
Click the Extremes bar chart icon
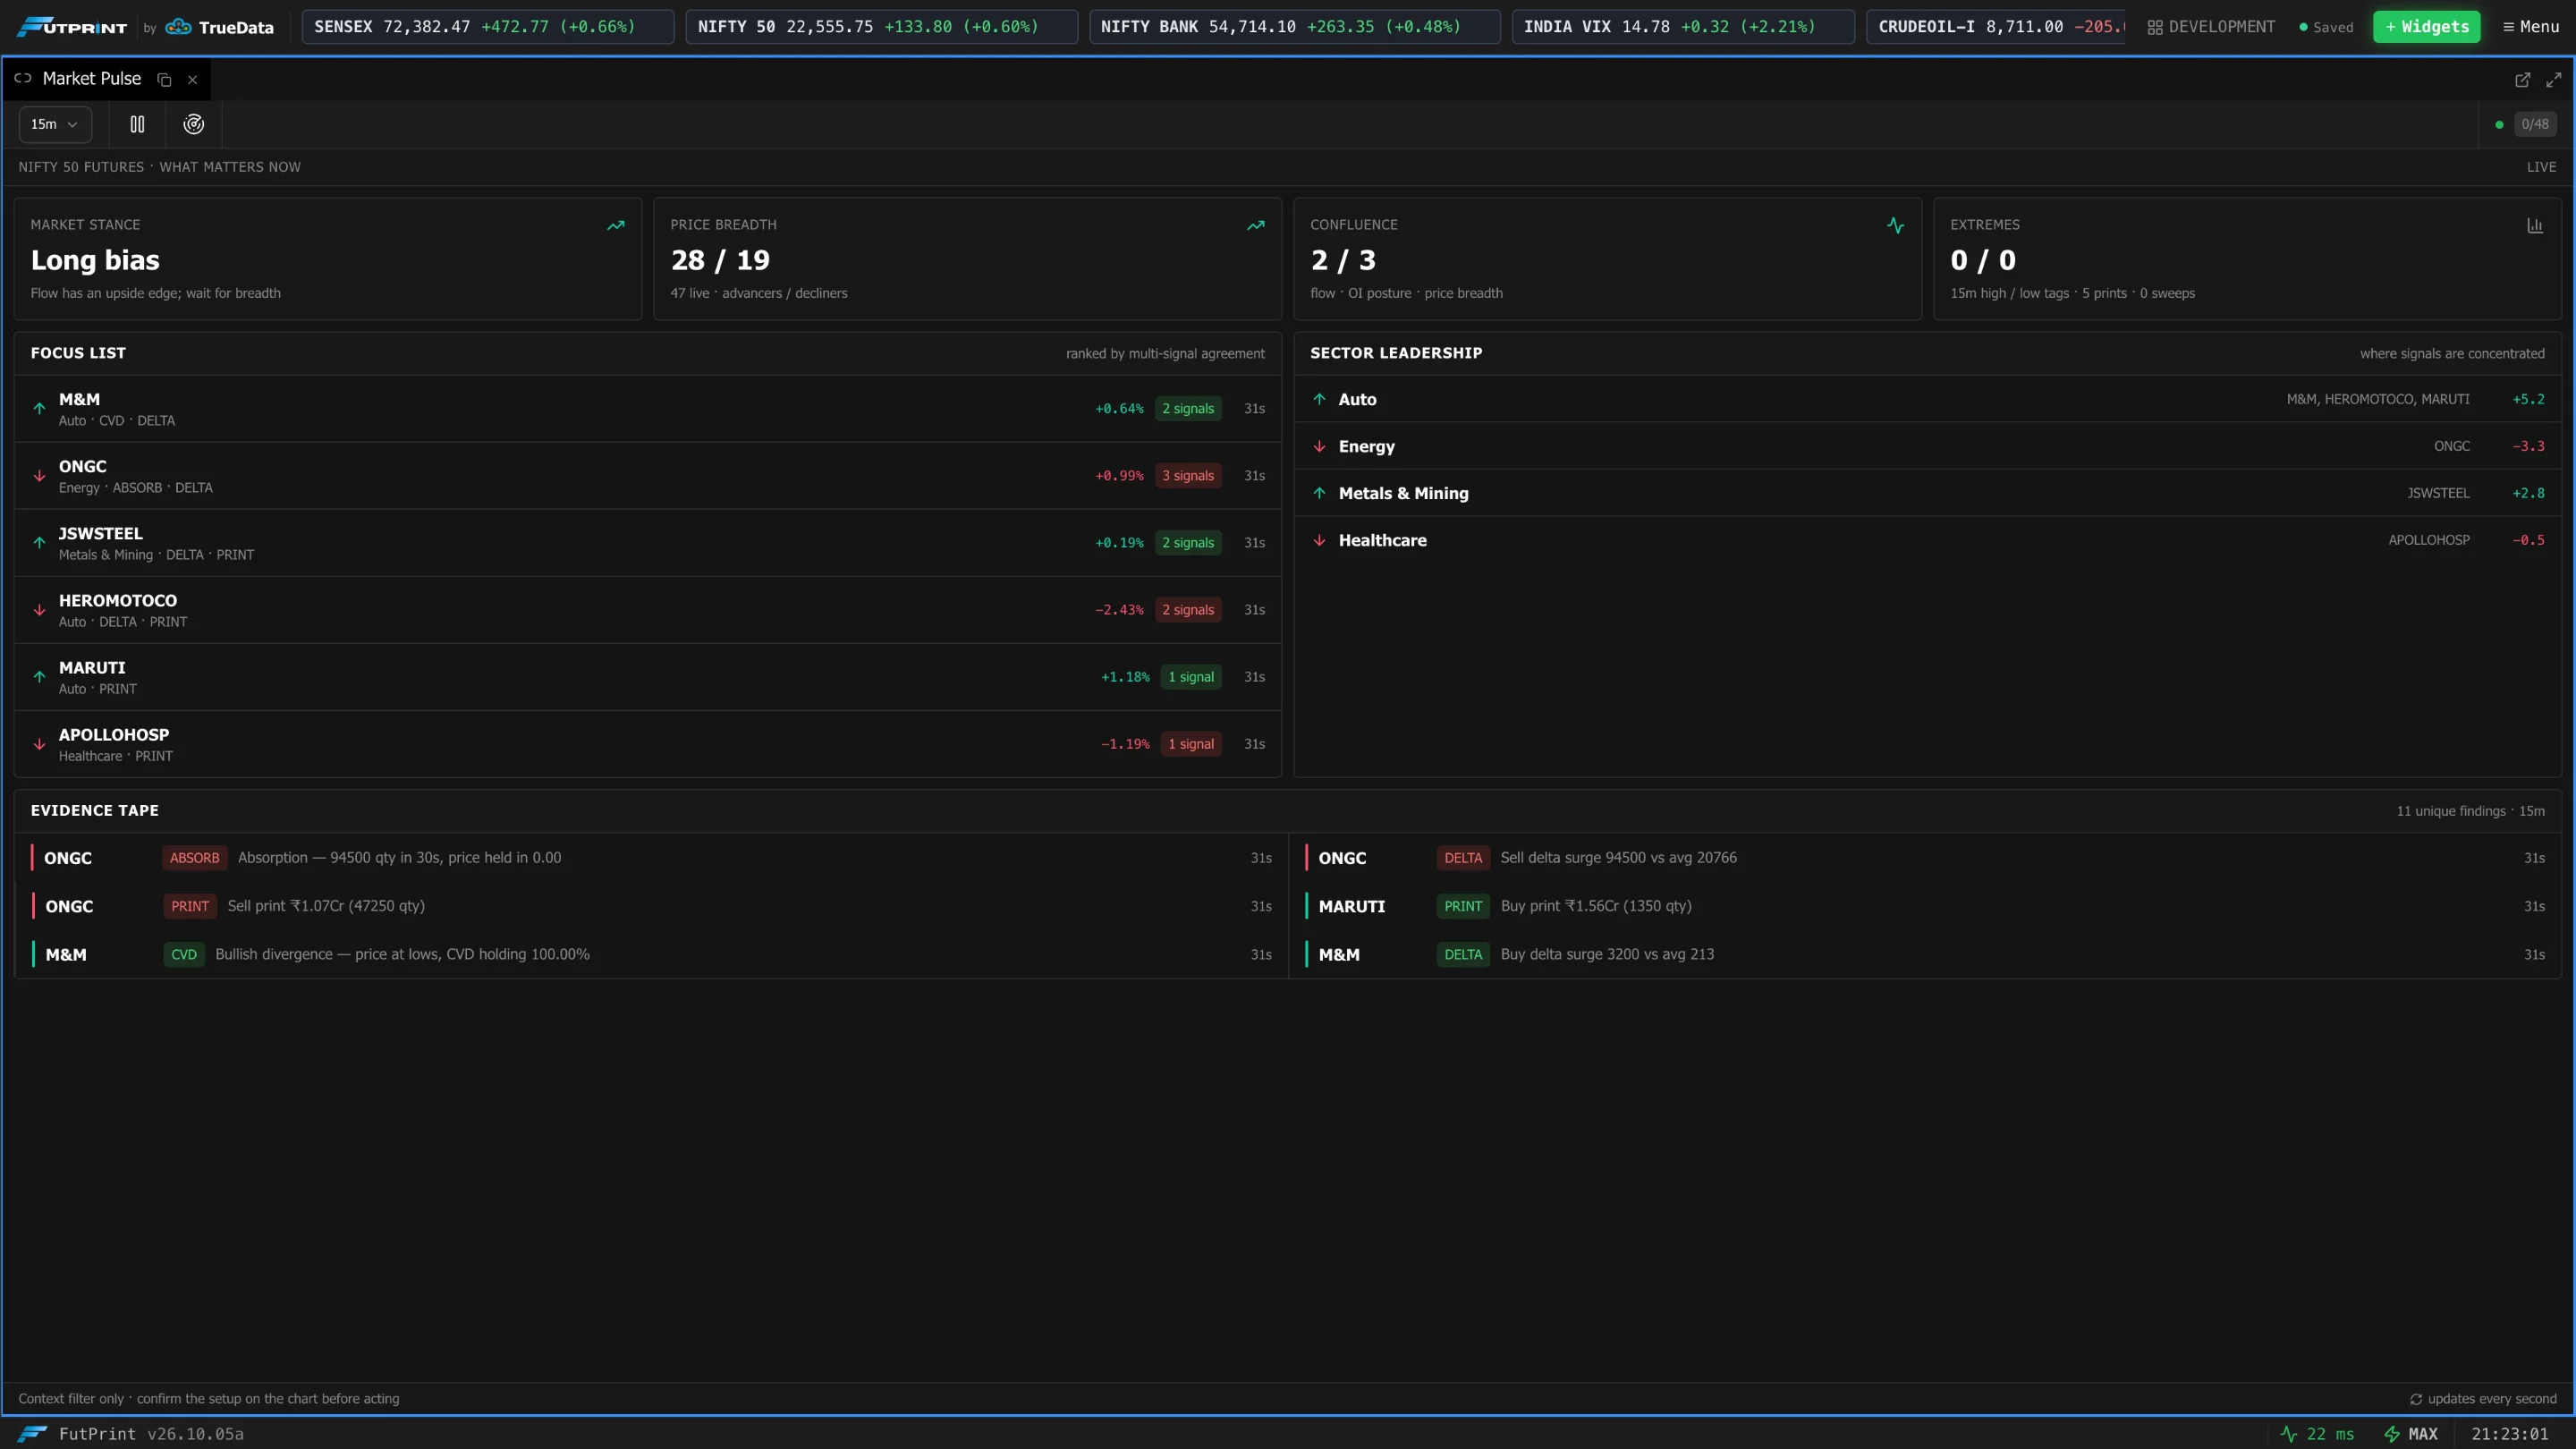[x=2535, y=225]
